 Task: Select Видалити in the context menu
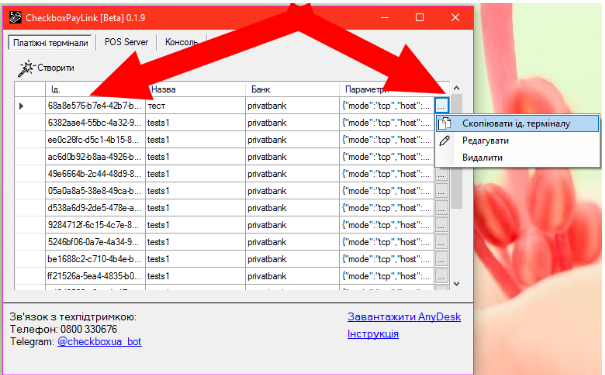click(517, 158)
